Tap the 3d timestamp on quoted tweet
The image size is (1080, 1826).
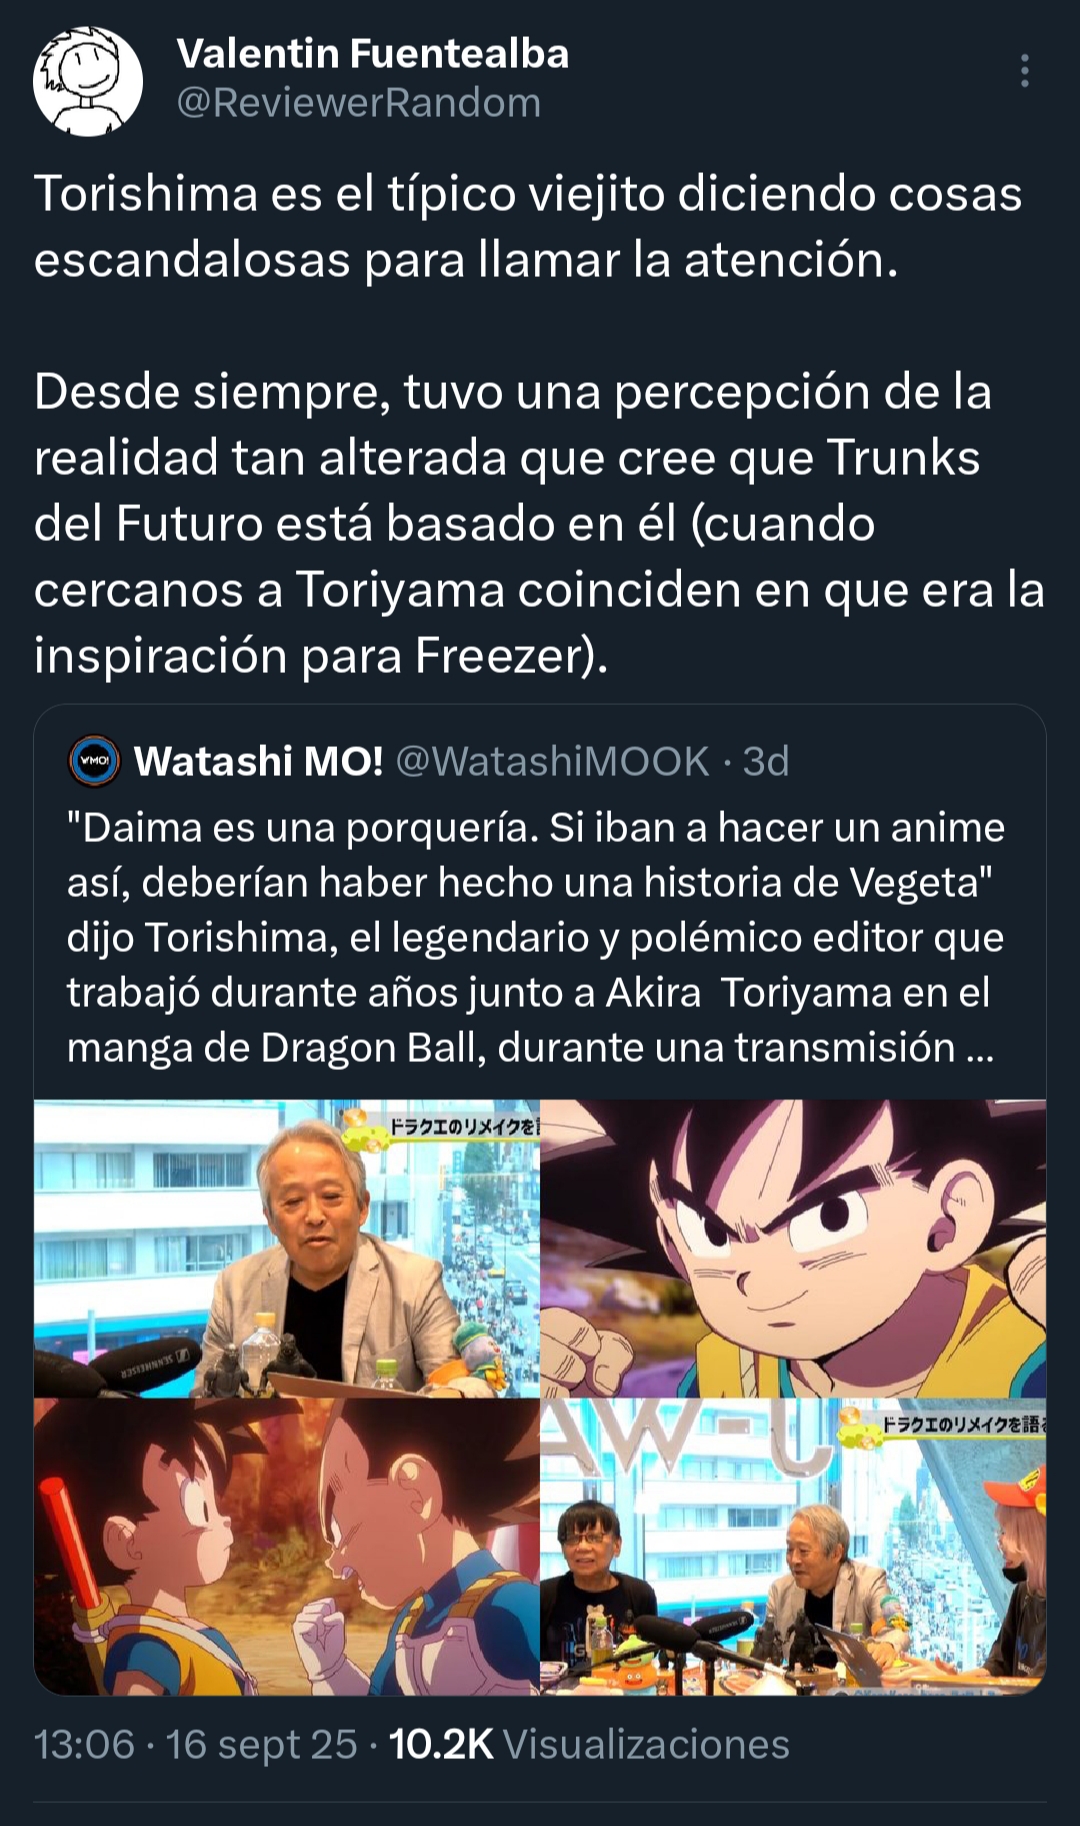point(766,761)
